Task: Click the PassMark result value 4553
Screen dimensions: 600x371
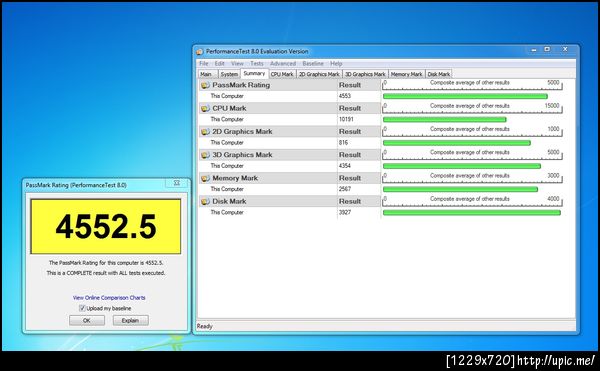Action: click(x=345, y=96)
